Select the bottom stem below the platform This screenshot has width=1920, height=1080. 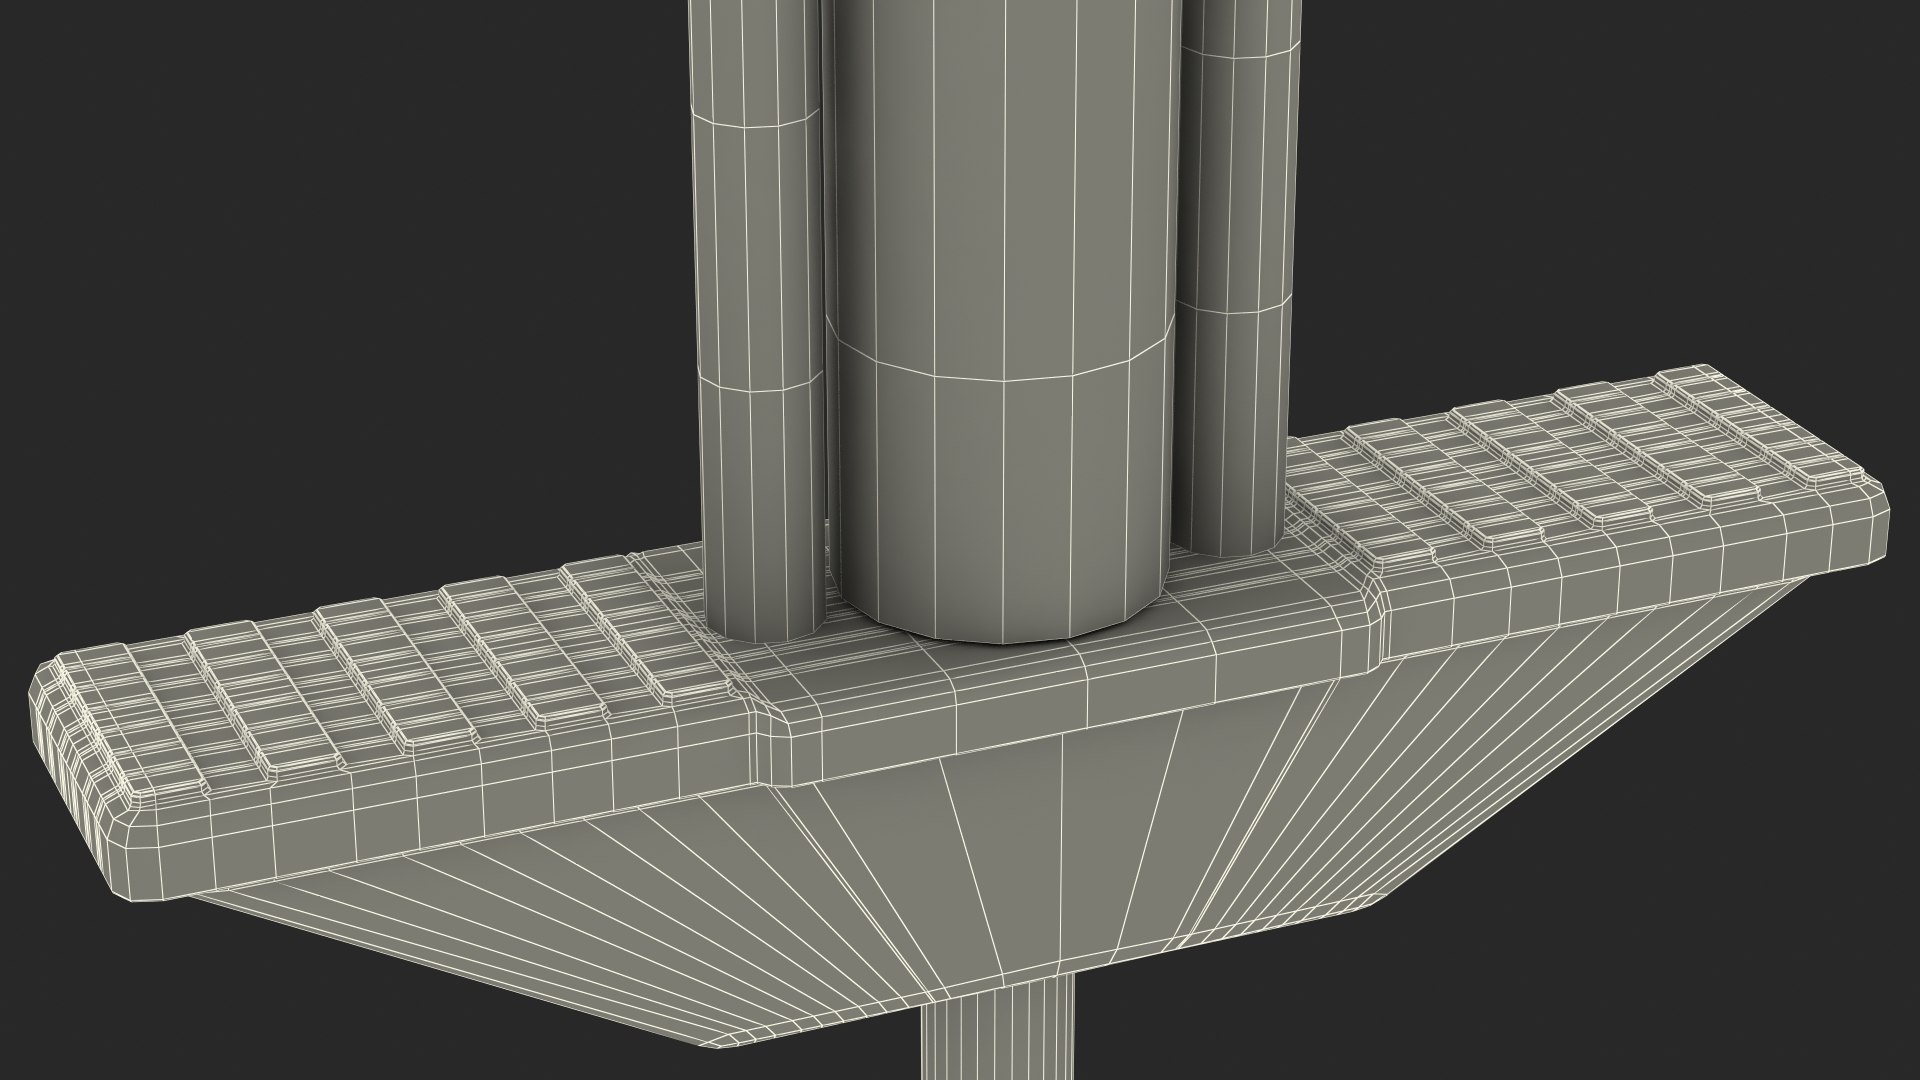tap(998, 1045)
